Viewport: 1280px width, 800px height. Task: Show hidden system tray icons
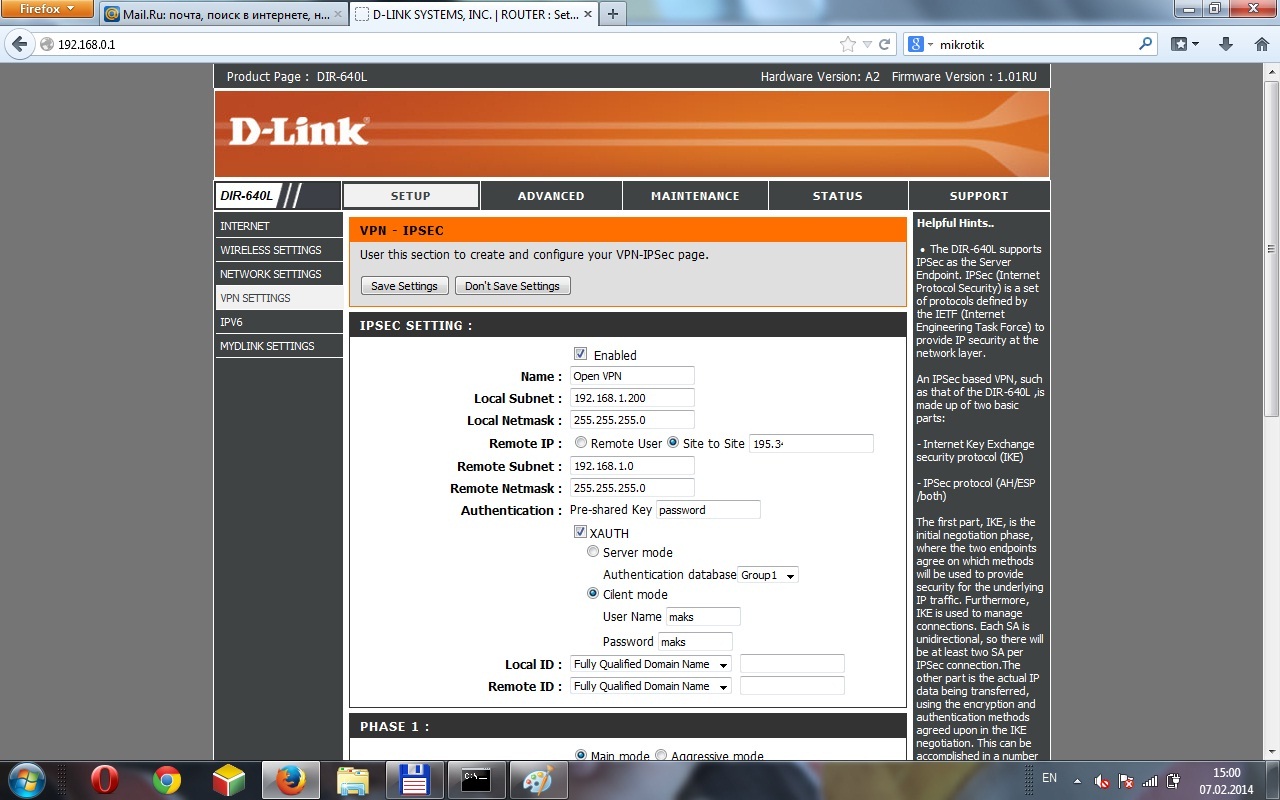pos(1077,780)
